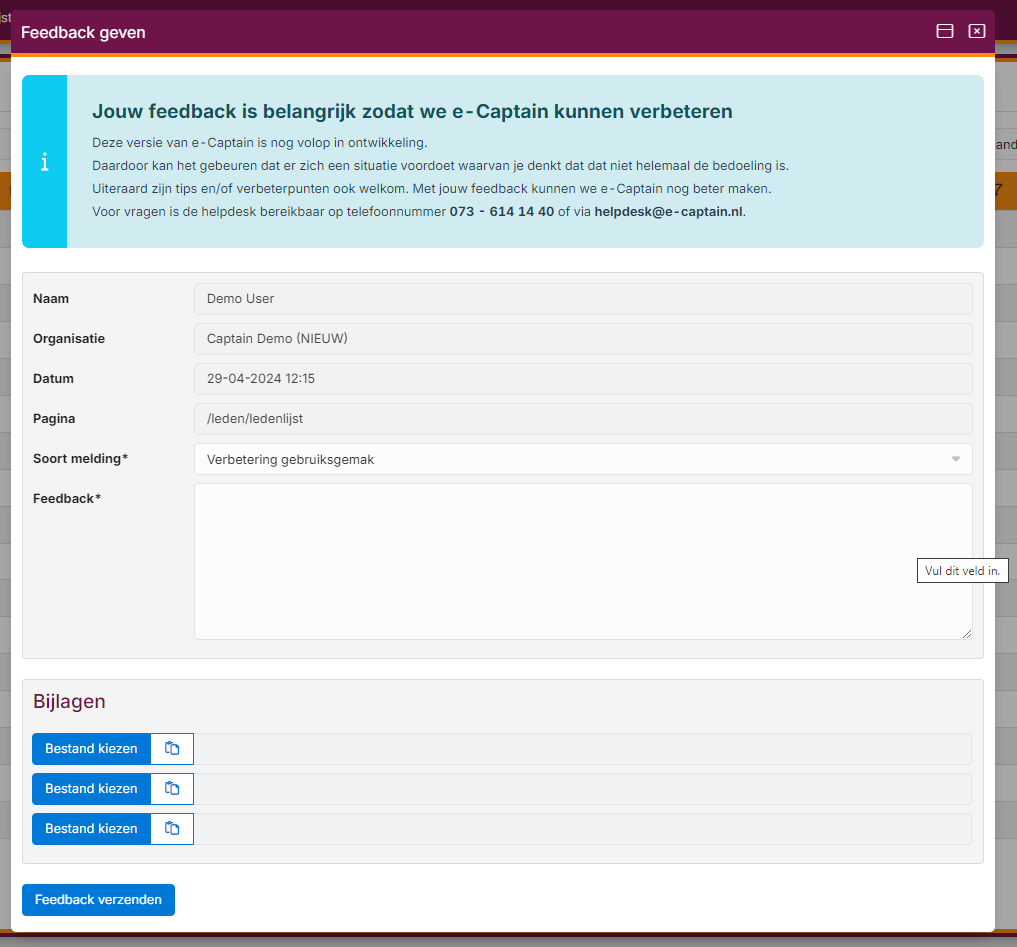Send feedback with Feedback verzenden button
Image resolution: width=1017 pixels, height=947 pixels.
tap(99, 900)
